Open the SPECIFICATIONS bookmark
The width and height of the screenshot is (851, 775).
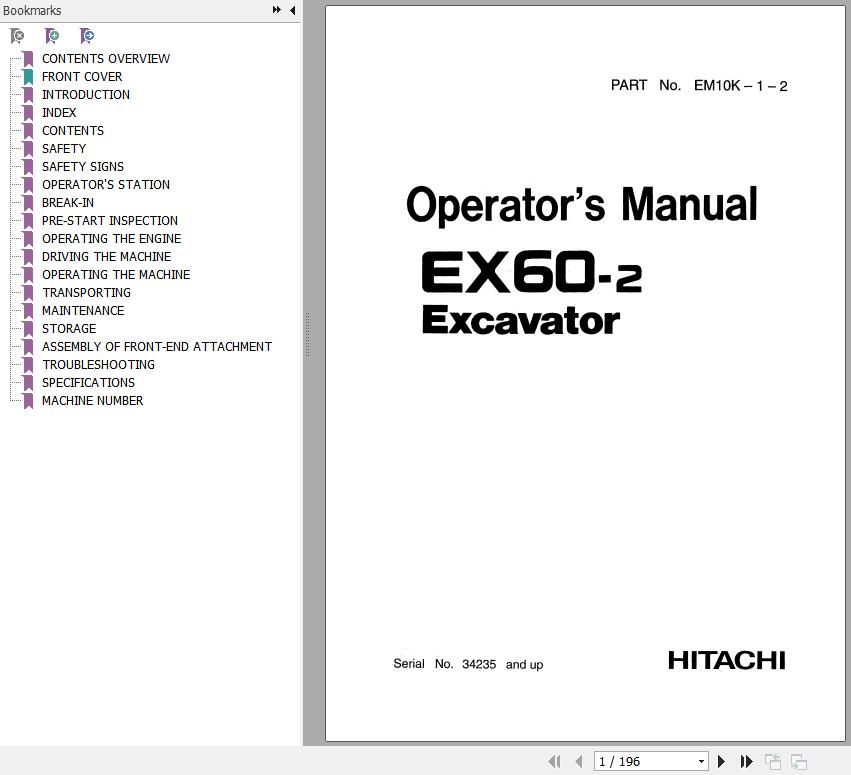pyautogui.click(x=88, y=383)
